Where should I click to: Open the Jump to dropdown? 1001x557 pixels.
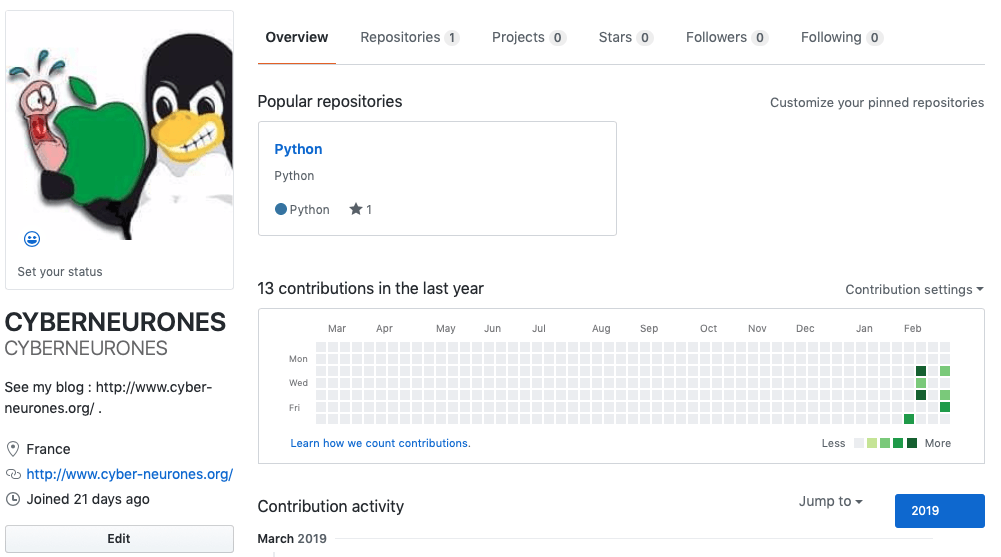tap(831, 501)
